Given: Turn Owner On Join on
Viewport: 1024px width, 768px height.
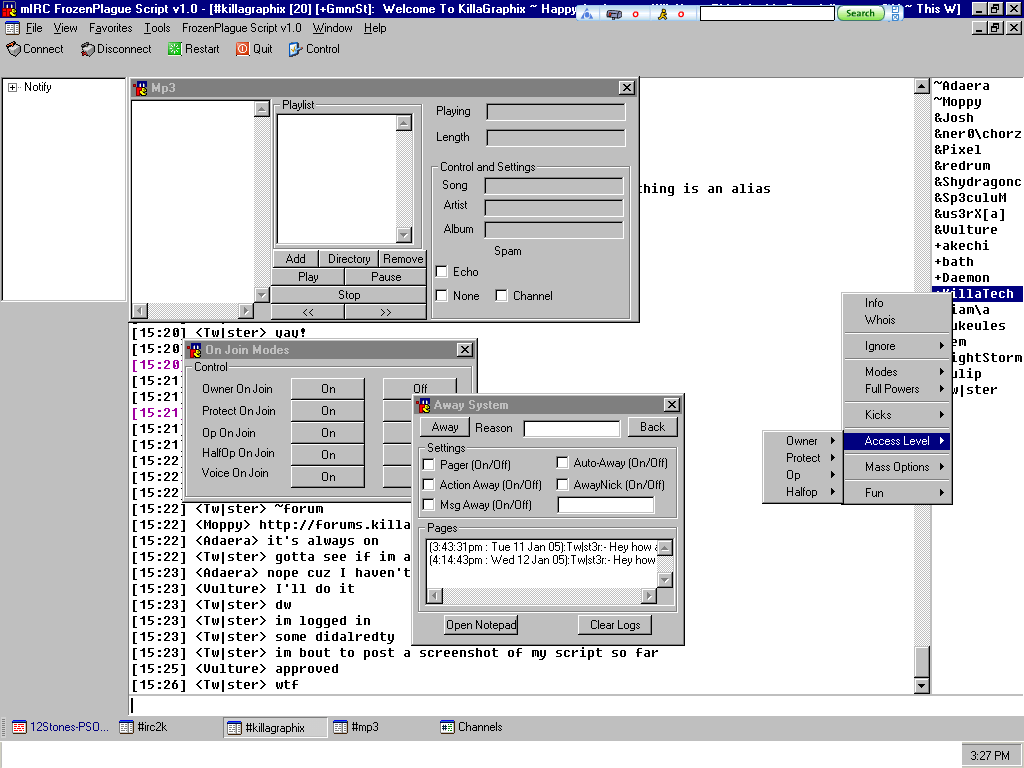Looking at the screenshot, I should pyautogui.click(x=328, y=389).
